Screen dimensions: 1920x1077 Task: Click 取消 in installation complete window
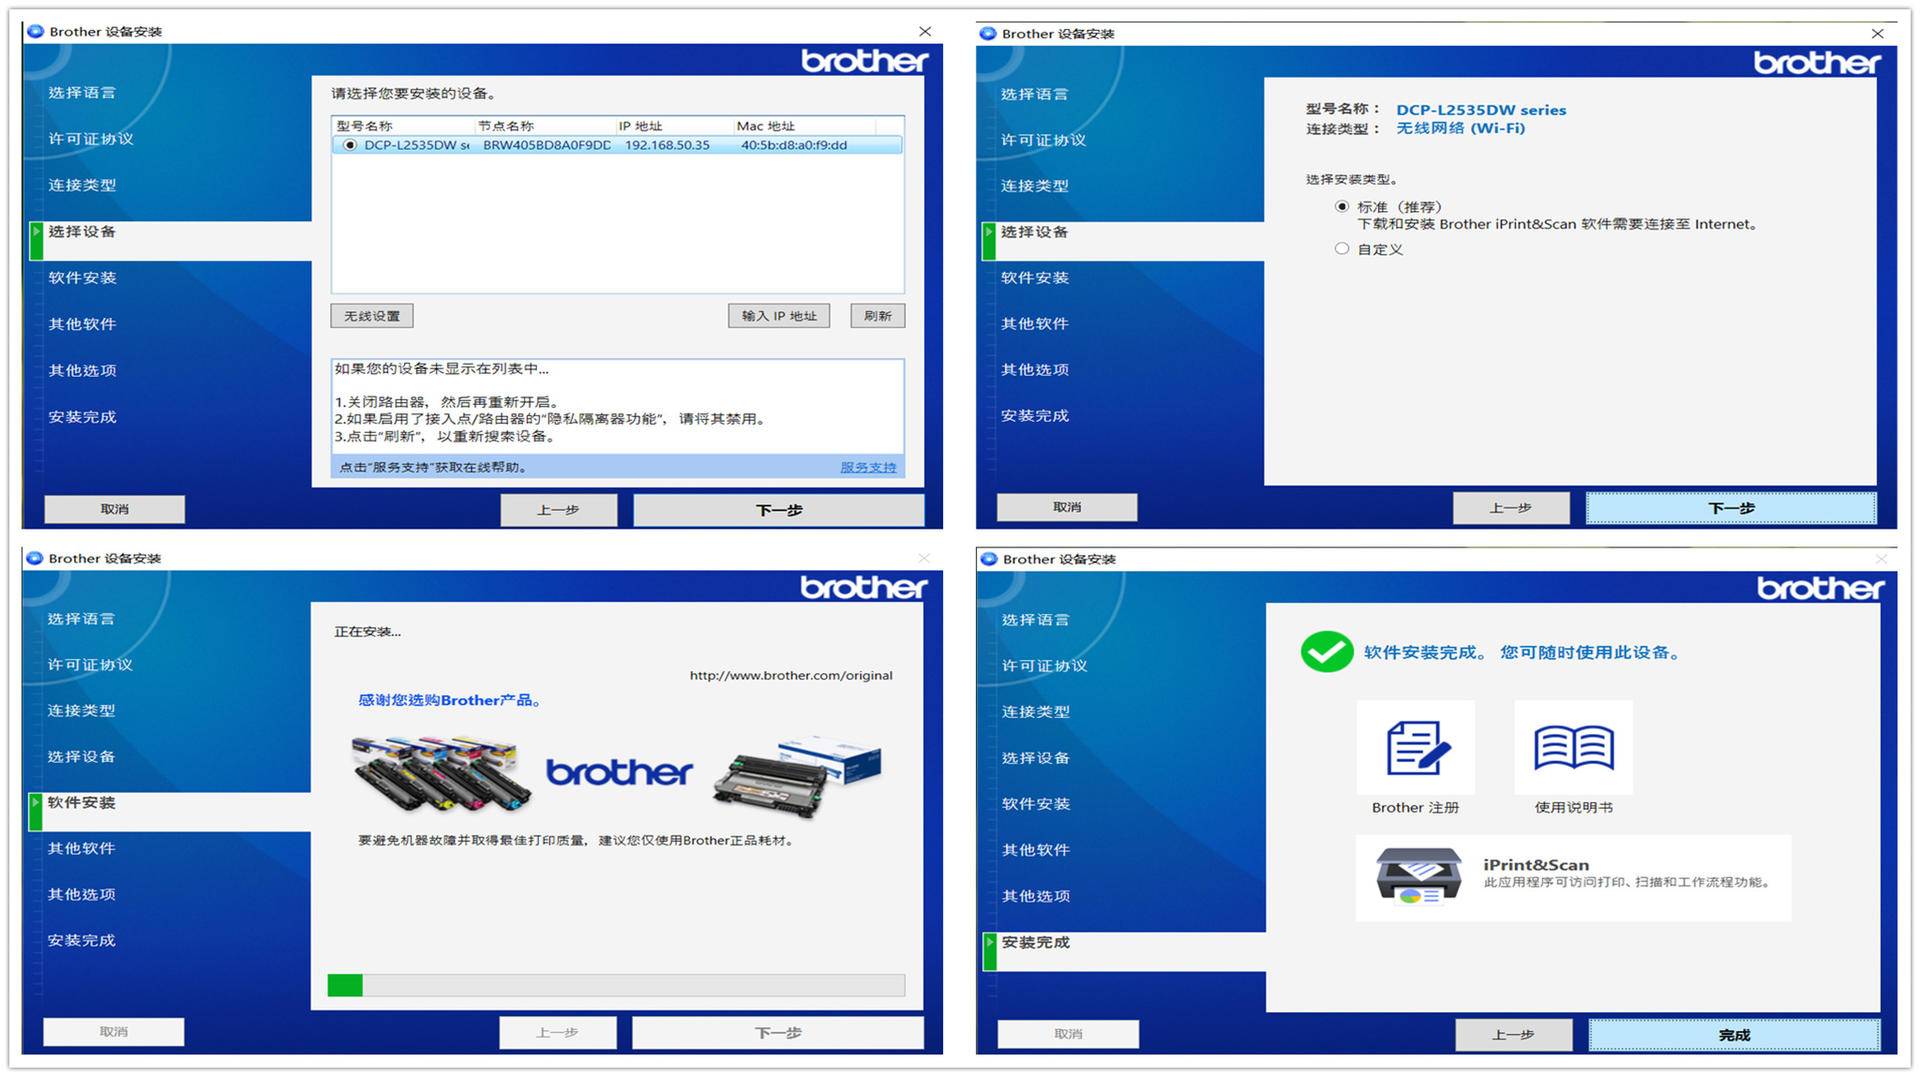(1068, 1034)
